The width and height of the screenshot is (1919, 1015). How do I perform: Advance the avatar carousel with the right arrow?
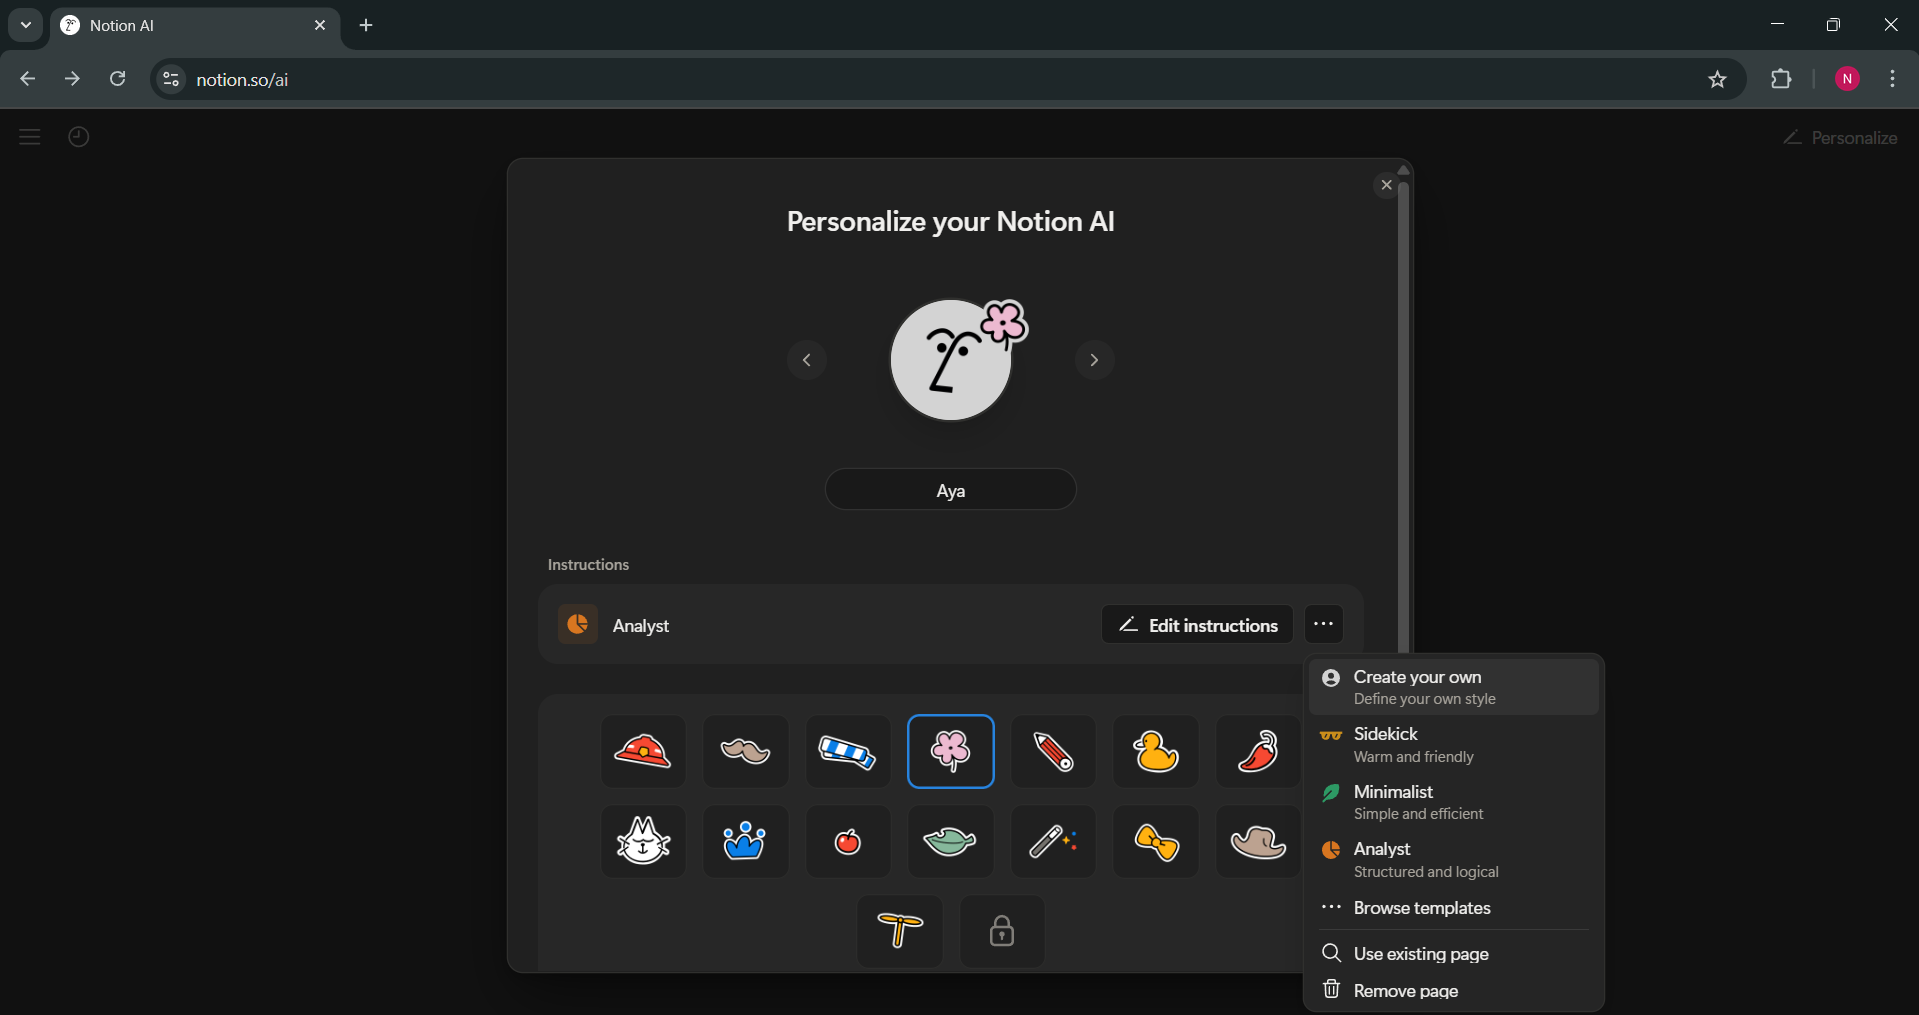click(1094, 360)
